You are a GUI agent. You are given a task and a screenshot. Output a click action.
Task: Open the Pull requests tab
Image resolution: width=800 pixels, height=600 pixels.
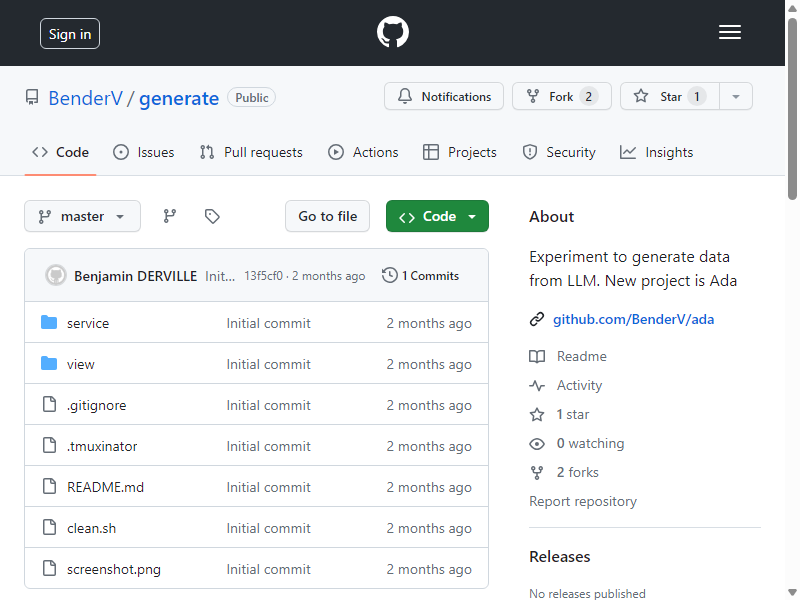click(251, 152)
